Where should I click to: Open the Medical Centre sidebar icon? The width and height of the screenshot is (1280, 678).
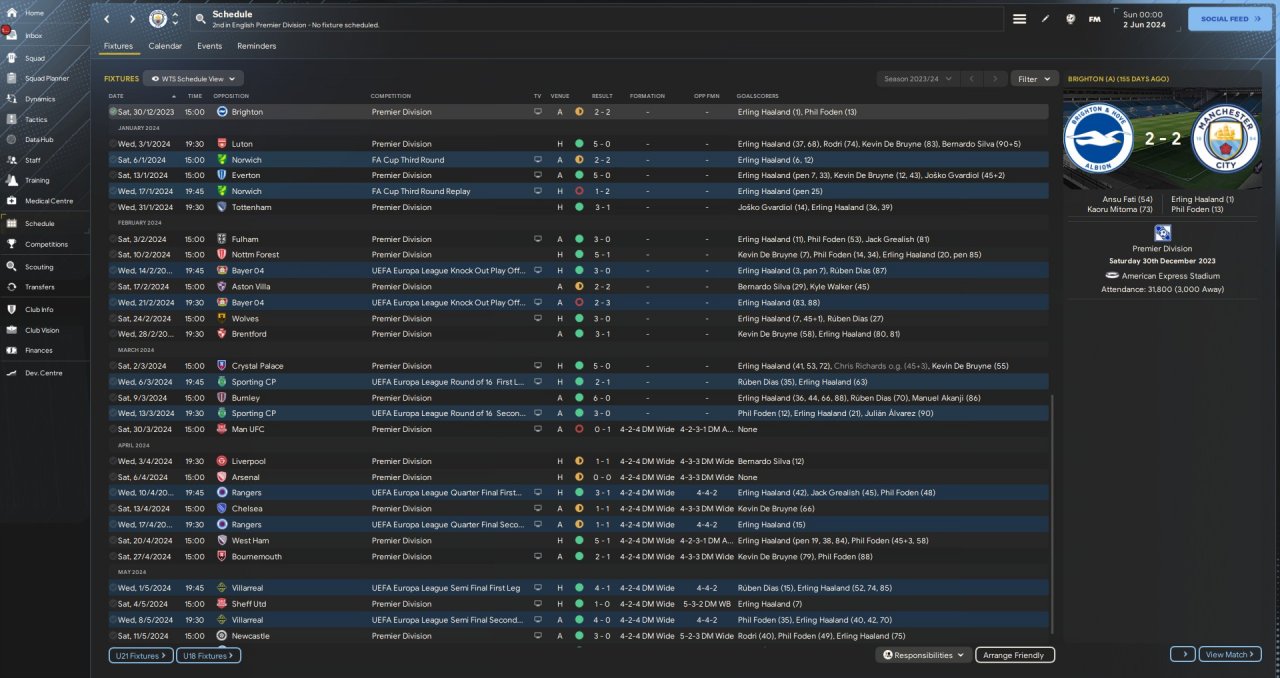click(13, 201)
